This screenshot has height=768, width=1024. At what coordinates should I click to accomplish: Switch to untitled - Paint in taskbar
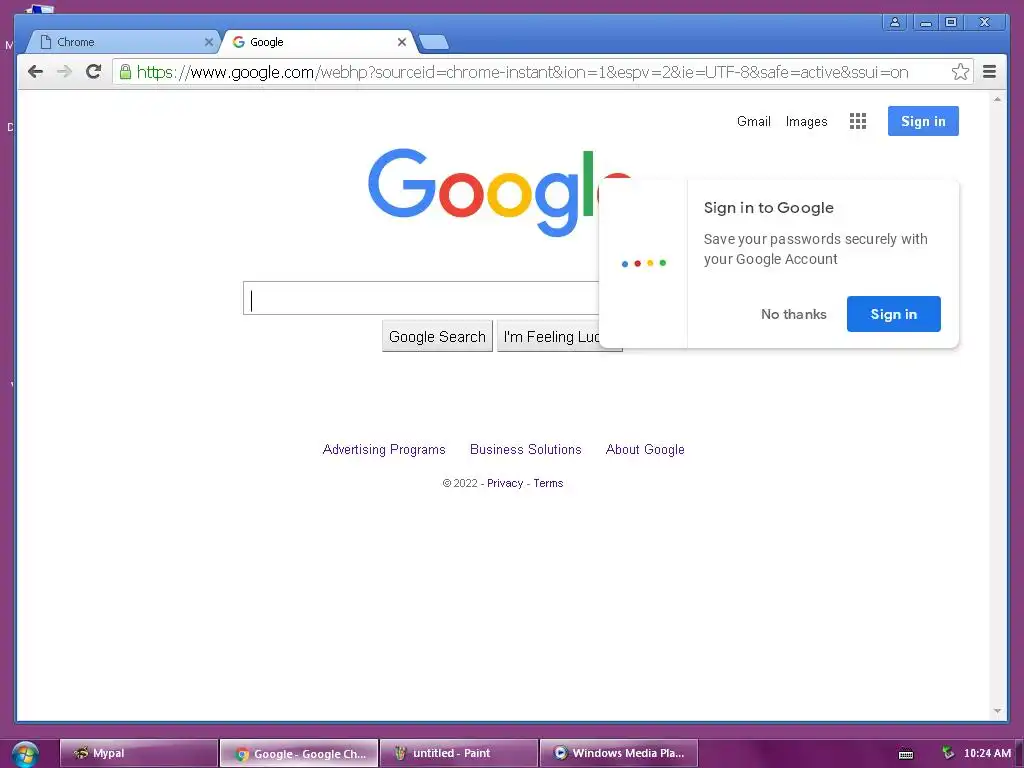[x=458, y=753]
